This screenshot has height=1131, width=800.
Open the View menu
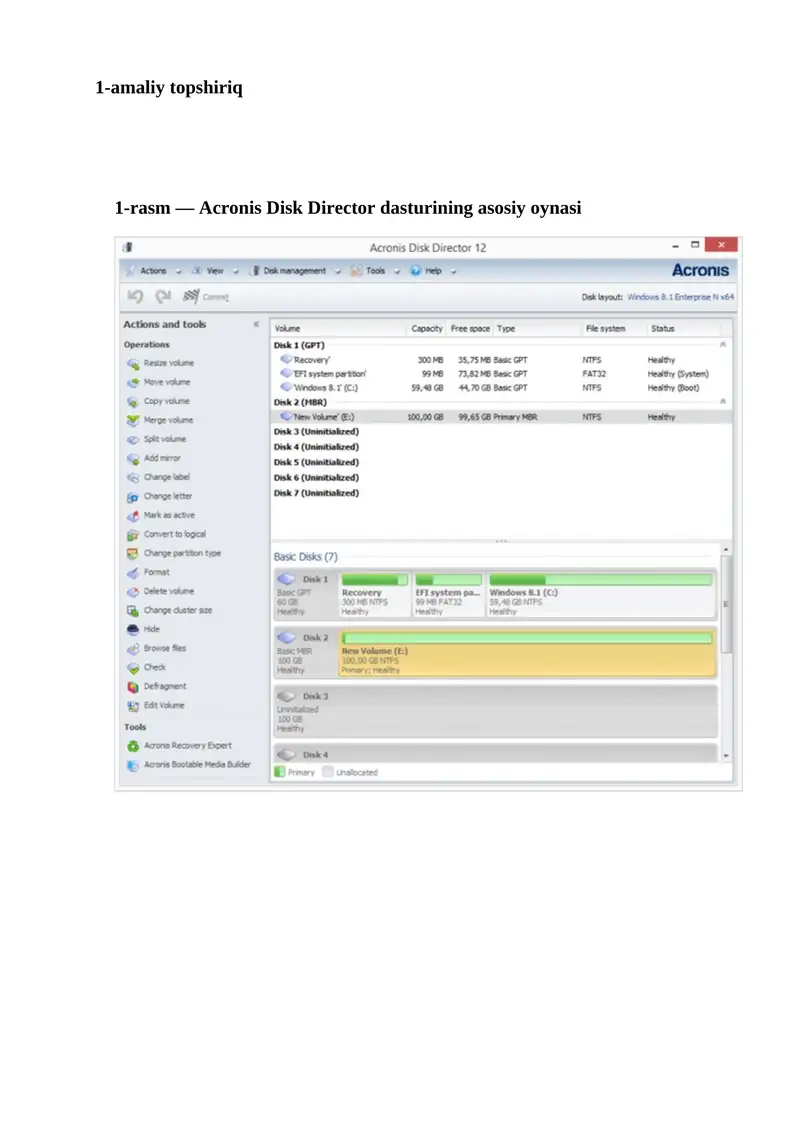point(215,271)
